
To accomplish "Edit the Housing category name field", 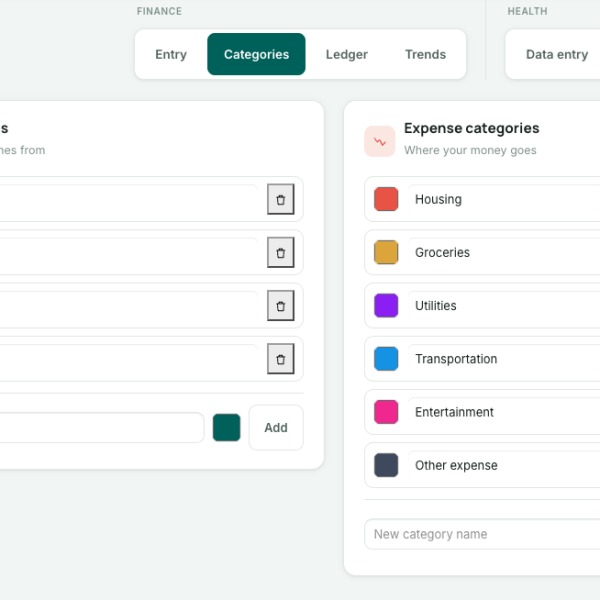I will click(x=504, y=199).
